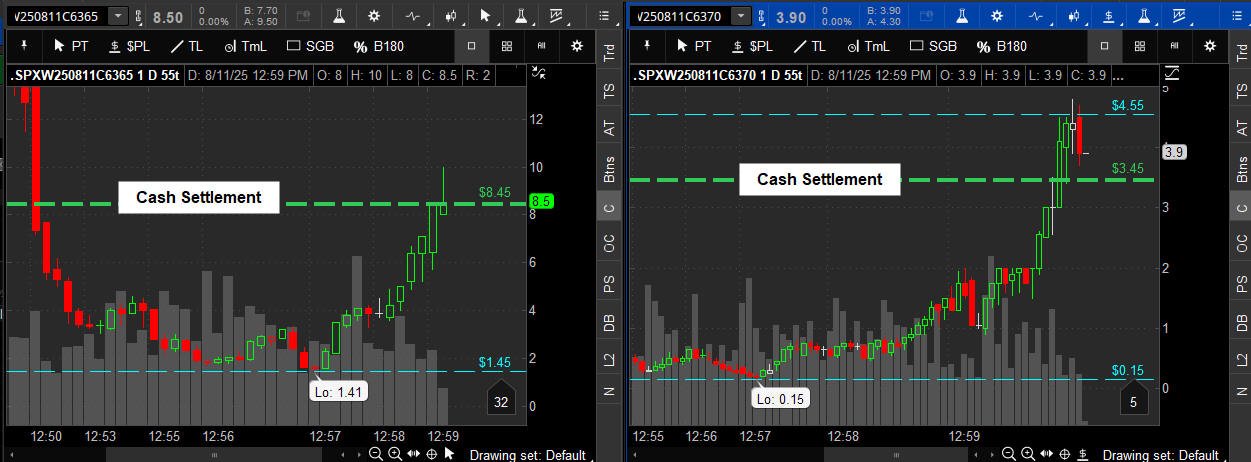This screenshot has width=1251, height=462.
Task: Click the $8.45 Cash Settlement price line label
Action: [x=495, y=192]
